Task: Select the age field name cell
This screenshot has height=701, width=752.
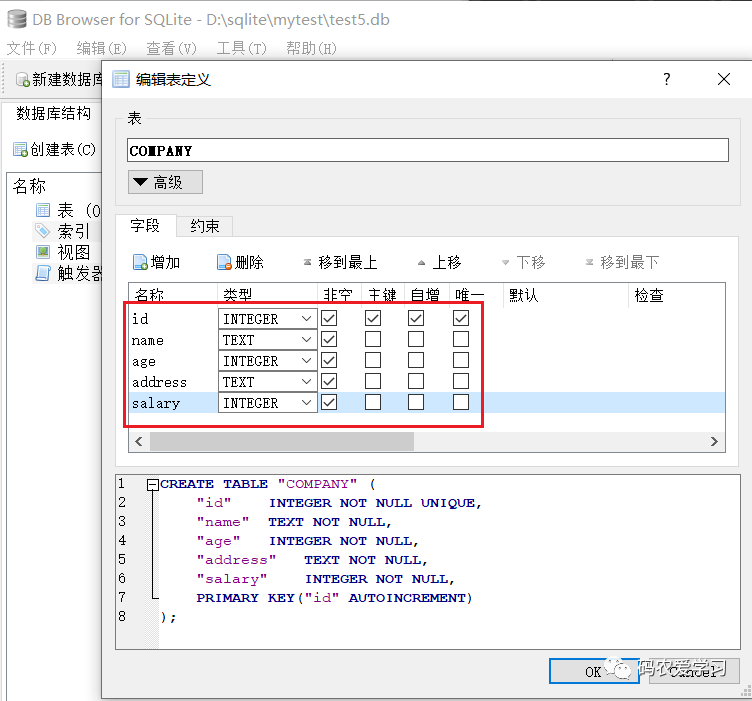Action: point(174,361)
